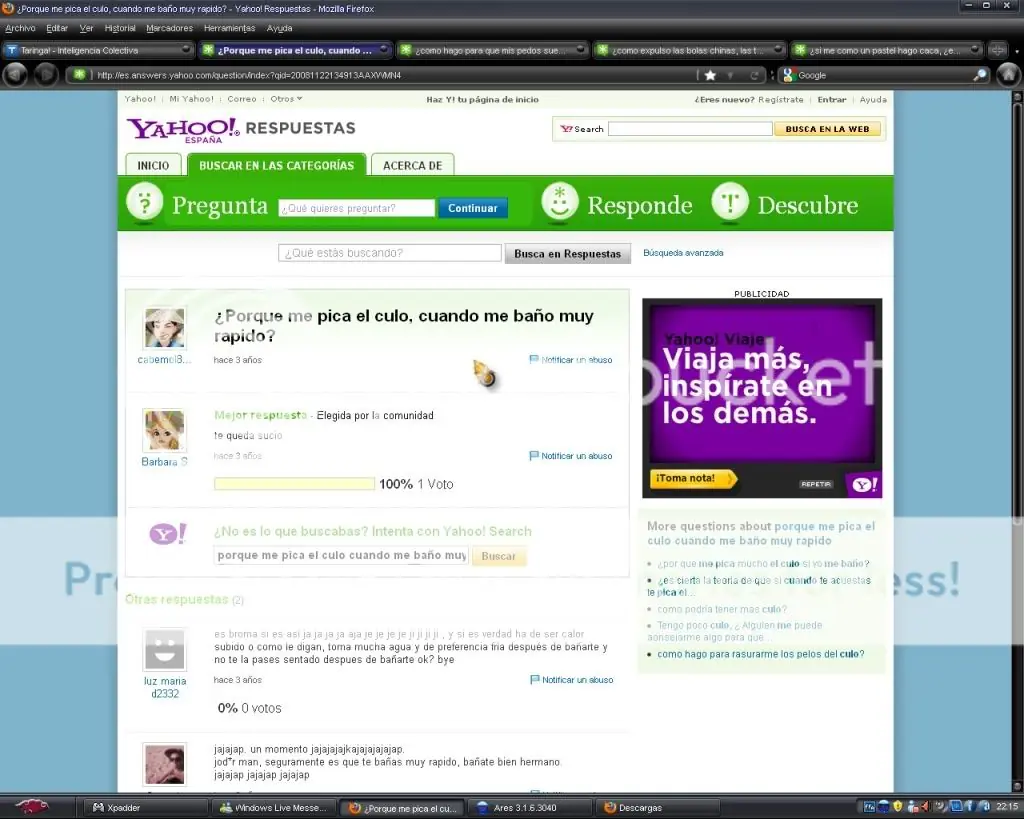Click Barbara S's avatar picture
Image resolution: width=1024 pixels, height=819 pixels.
[164, 430]
